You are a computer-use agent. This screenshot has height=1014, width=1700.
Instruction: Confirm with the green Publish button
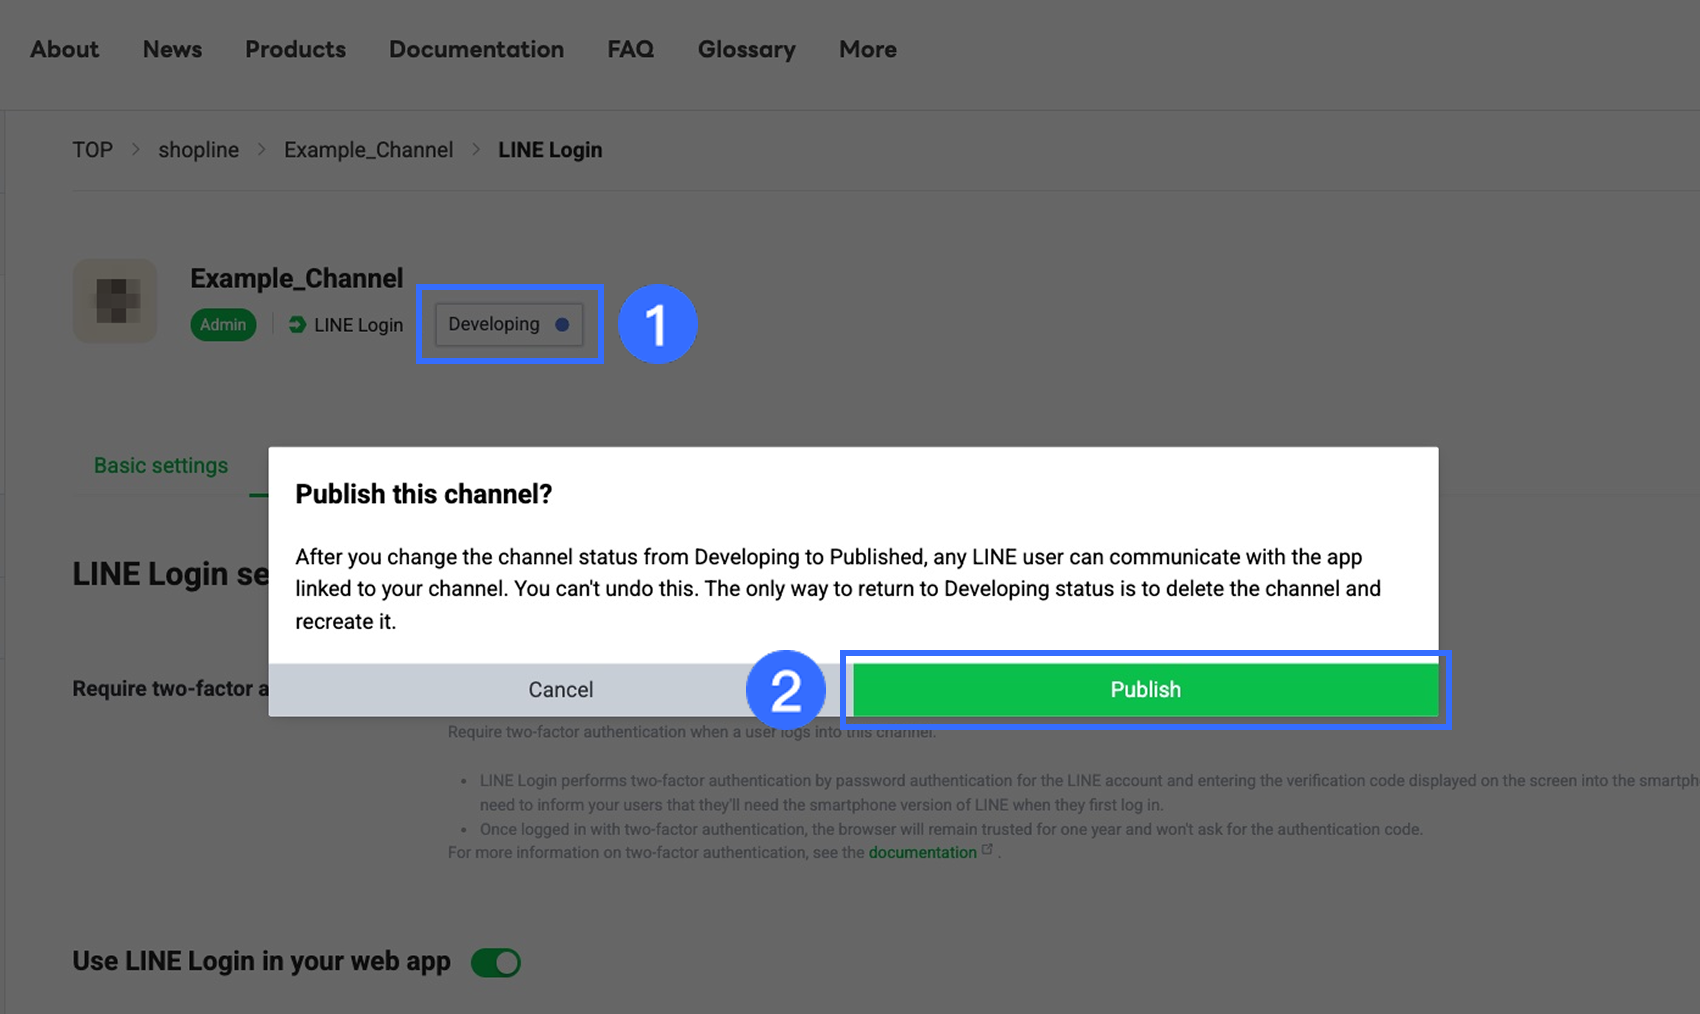click(x=1145, y=690)
